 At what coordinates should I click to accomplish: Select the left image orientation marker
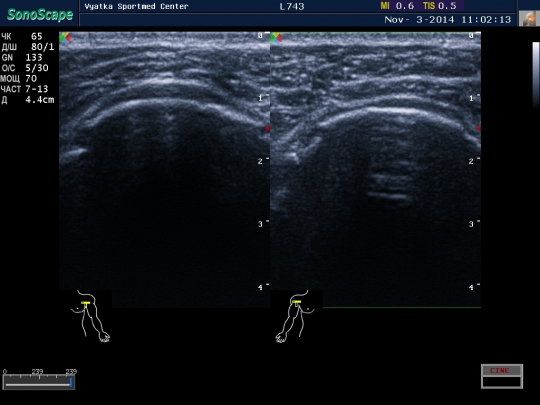[65, 38]
